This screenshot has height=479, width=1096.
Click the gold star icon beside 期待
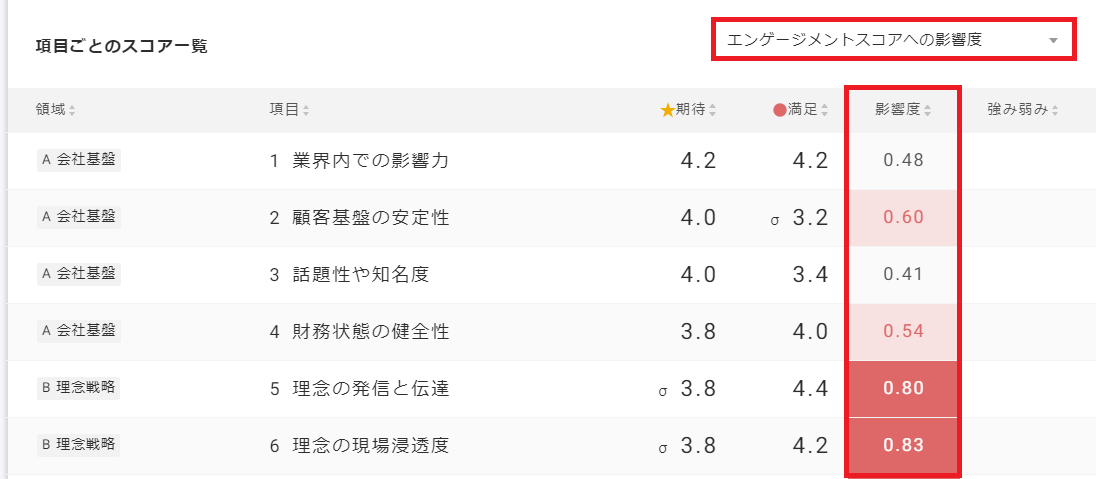667,110
